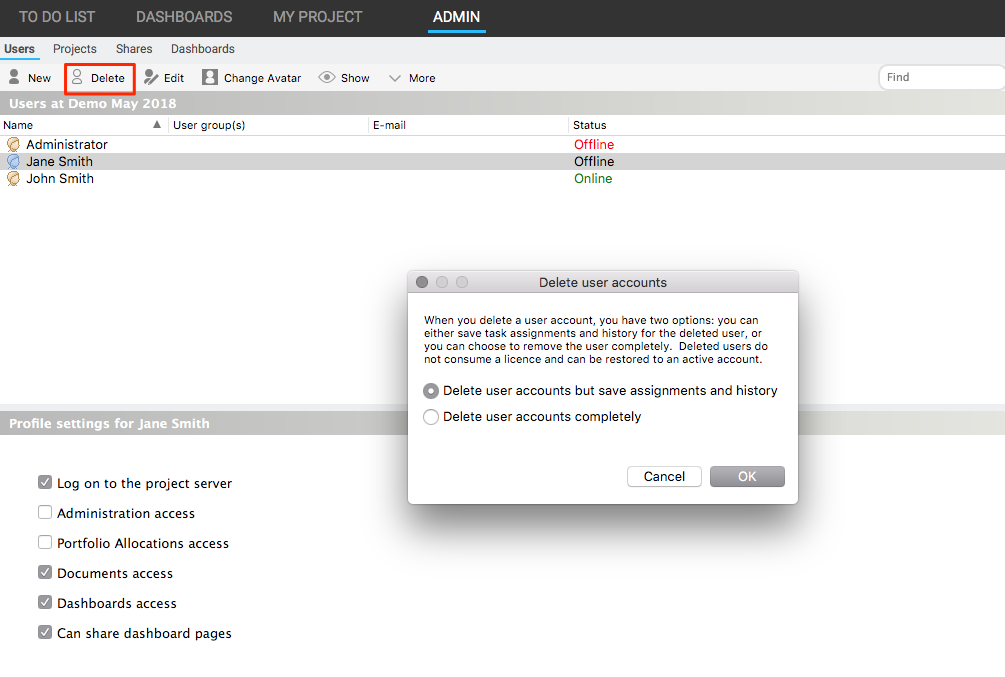Switch to the Projects tab
1005x677 pixels.
75,49
